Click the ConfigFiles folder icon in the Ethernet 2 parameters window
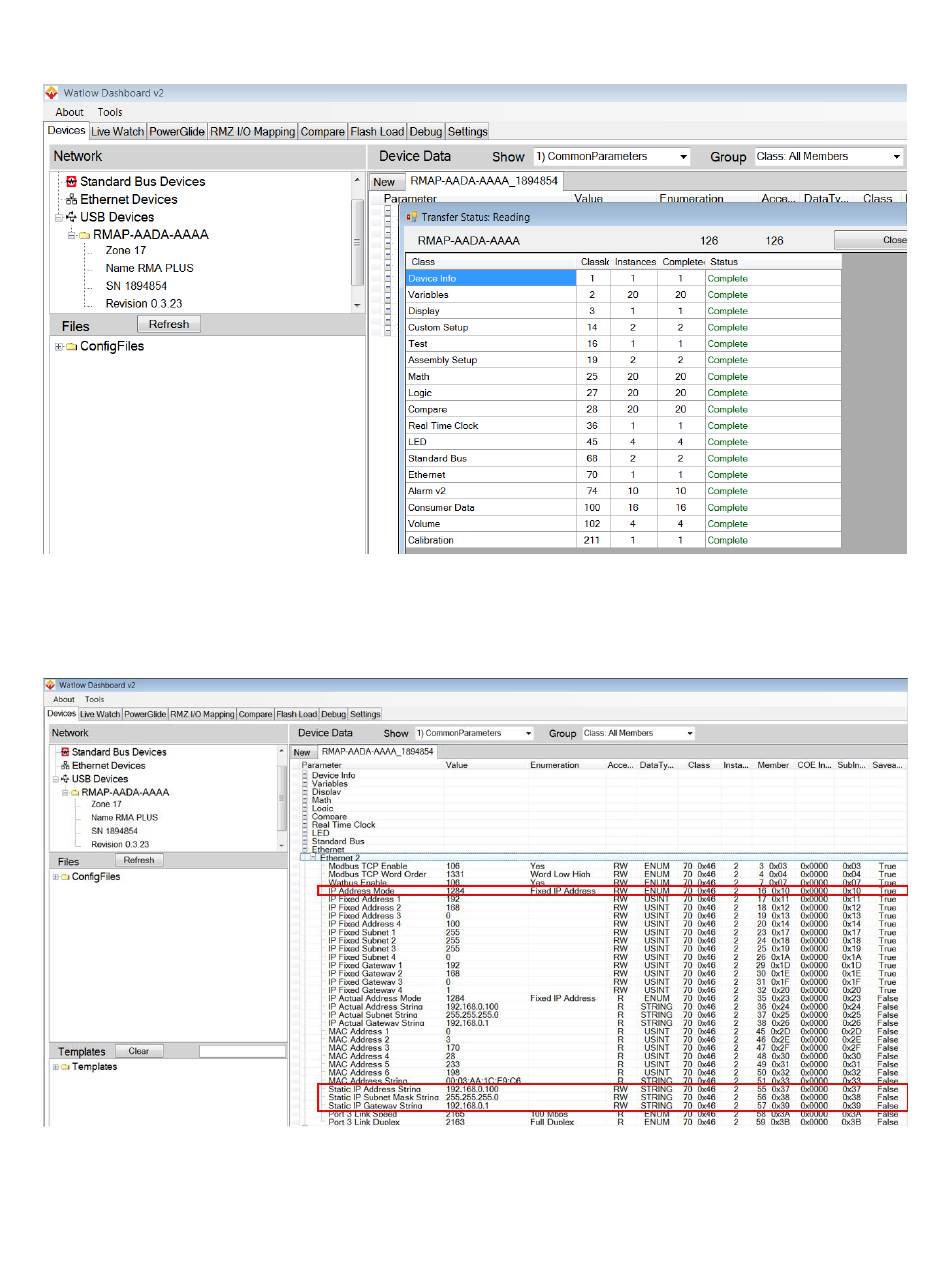The width and height of the screenshot is (950, 1284). pos(66,877)
